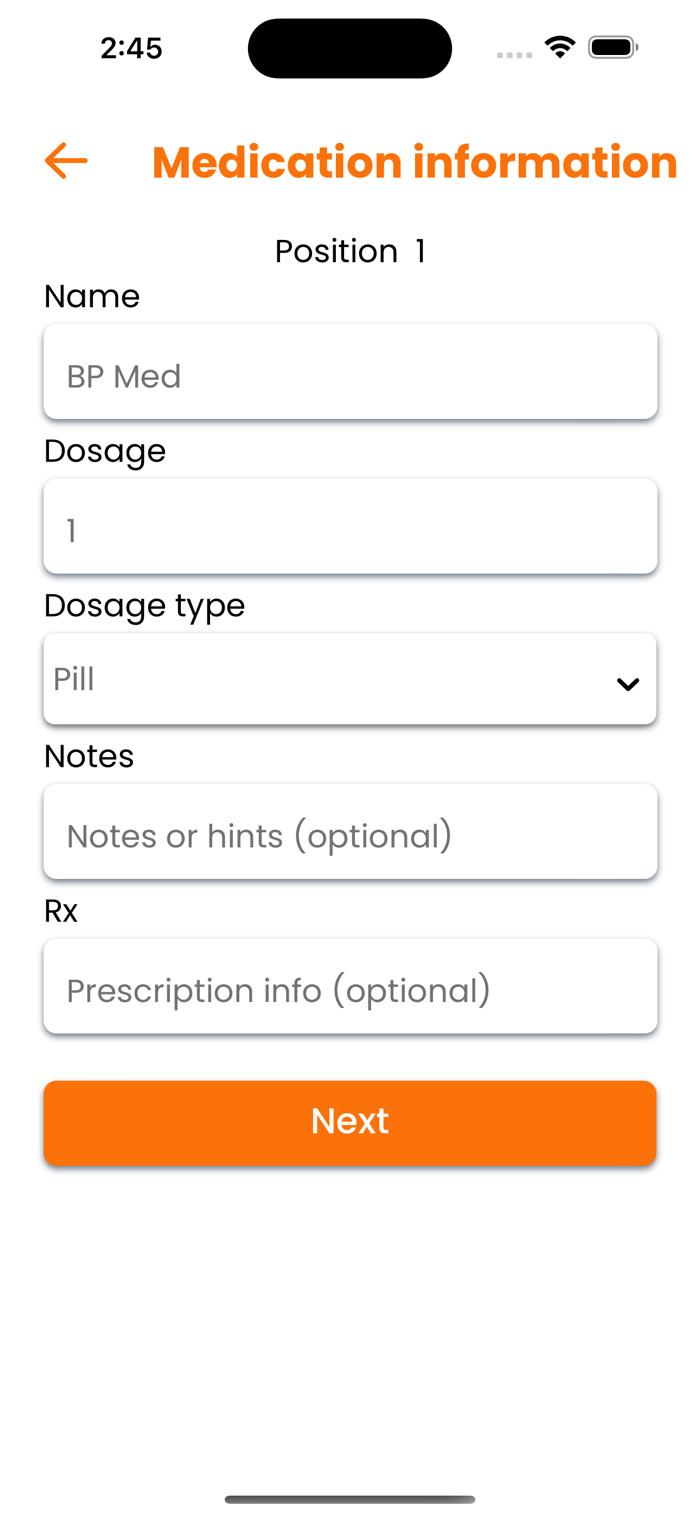This screenshot has width=700, height=1517.
Task: Click the cellular signal dots
Action: tap(514, 55)
